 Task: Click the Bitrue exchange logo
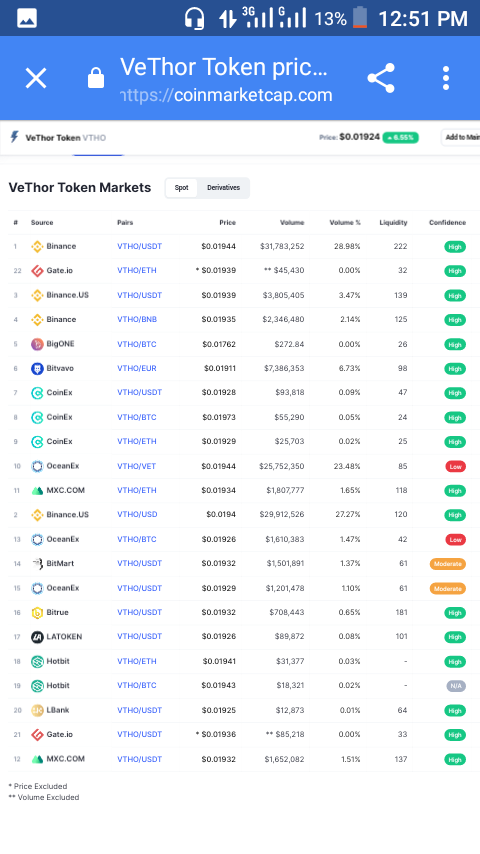[37, 613]
